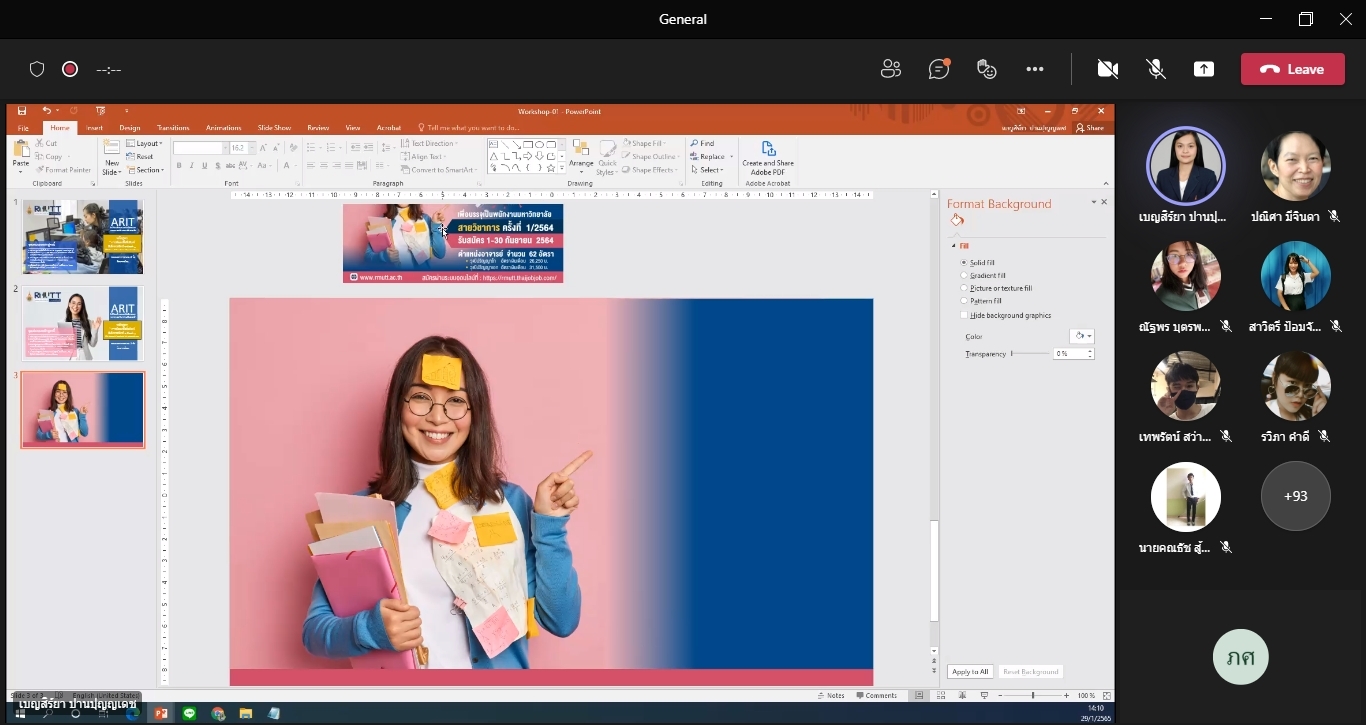Select Solid fill radio button
This screenshot has height=725, width=1366.
964,263
